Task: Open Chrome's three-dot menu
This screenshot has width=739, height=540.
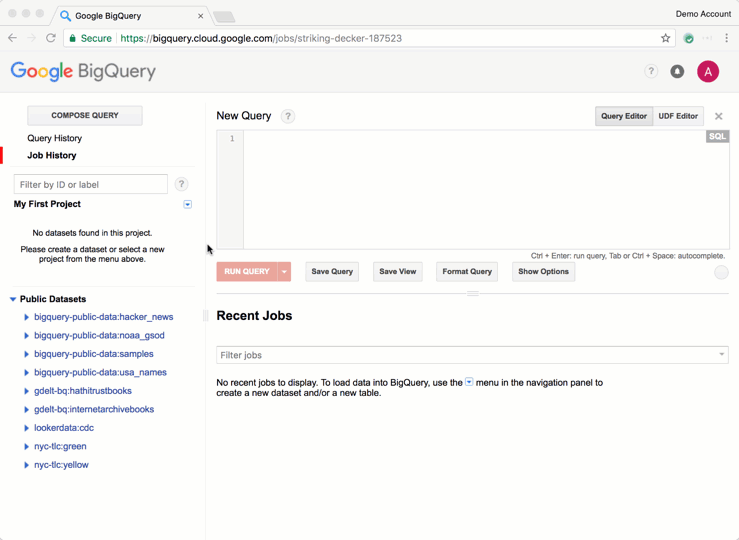Action: (726, 38)
